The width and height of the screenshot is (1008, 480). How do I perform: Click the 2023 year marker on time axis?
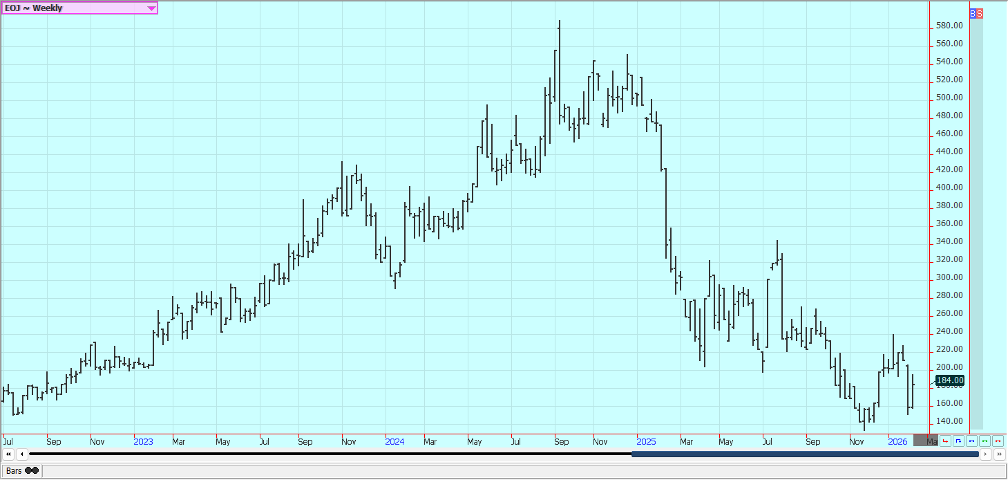pyautogui.click(x=143, y=440)
